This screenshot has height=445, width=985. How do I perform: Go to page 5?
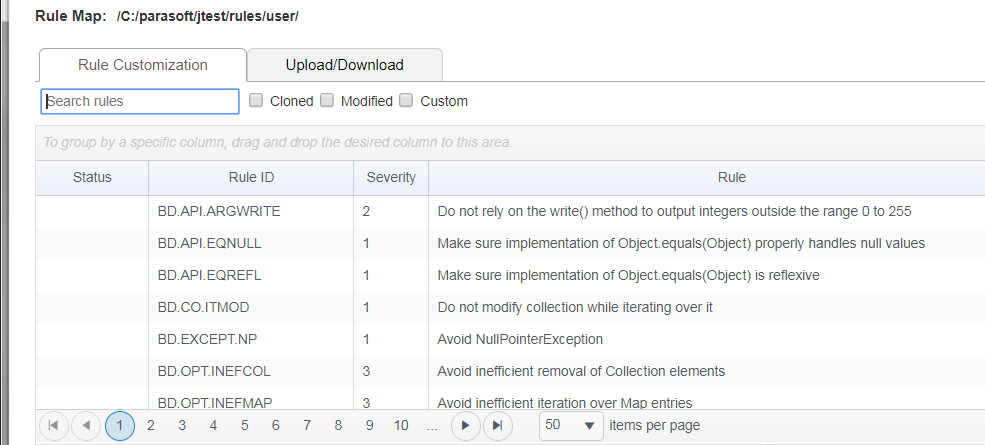244,426
